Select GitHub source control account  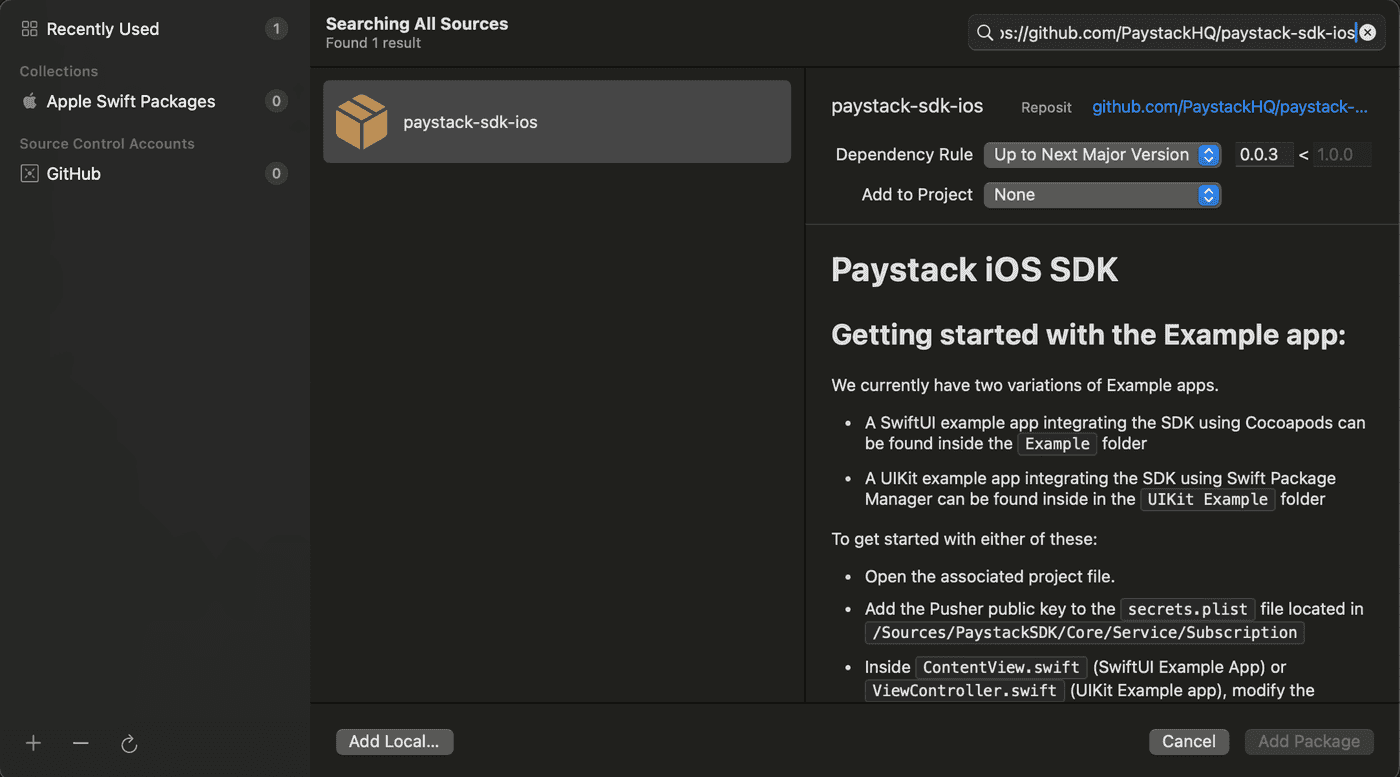coord(74,174)
